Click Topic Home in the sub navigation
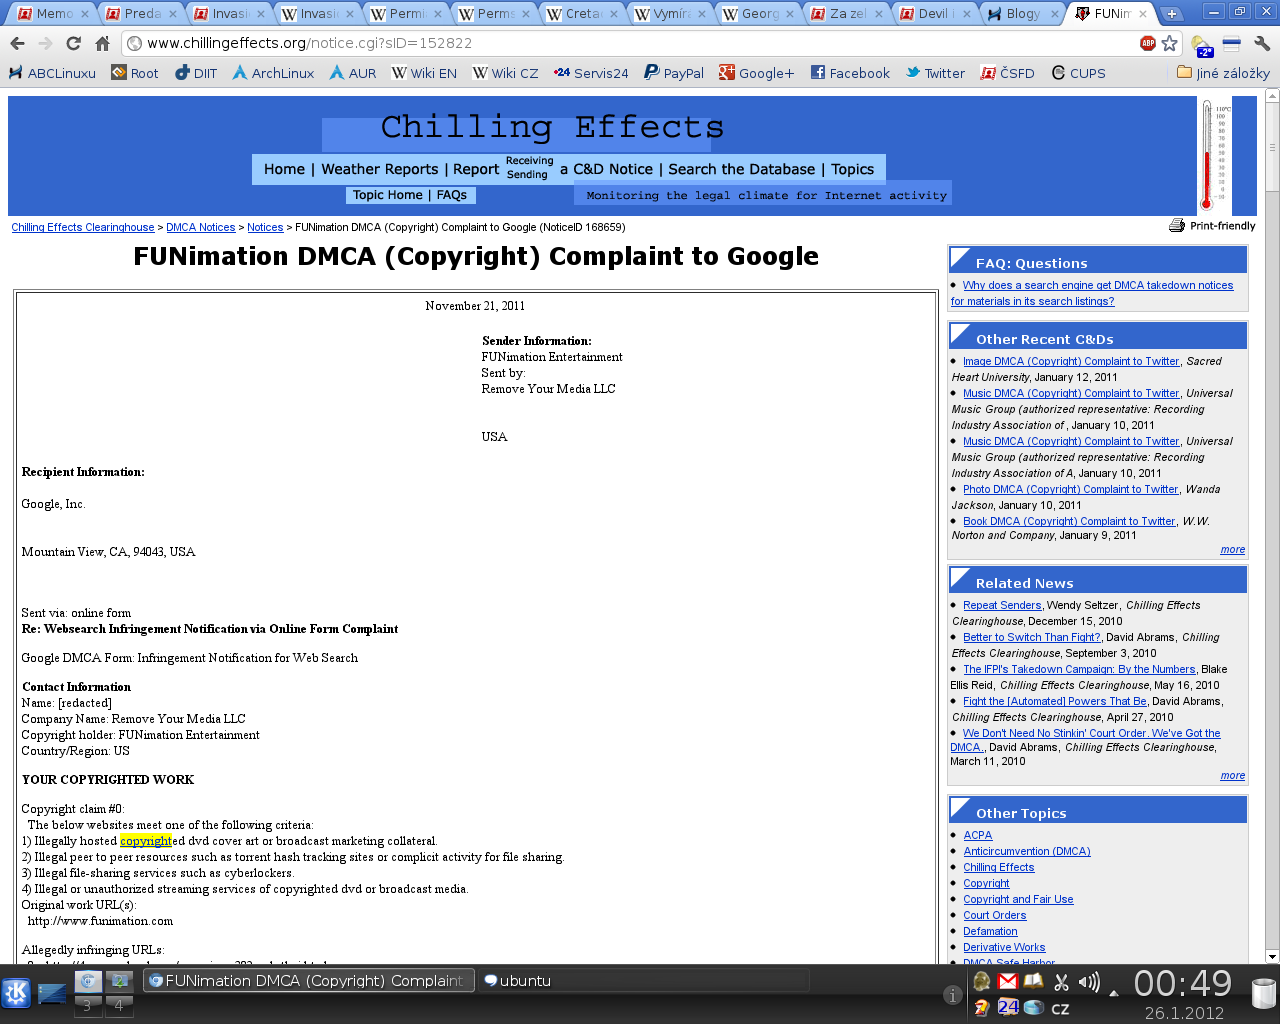 tap(387, 195)
